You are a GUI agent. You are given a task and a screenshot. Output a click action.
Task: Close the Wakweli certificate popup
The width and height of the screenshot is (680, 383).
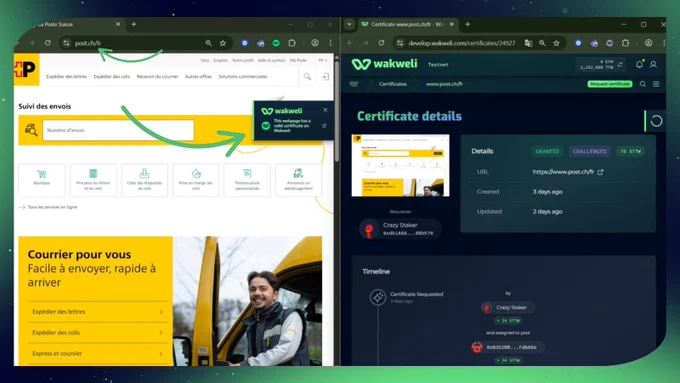(325, 110)
